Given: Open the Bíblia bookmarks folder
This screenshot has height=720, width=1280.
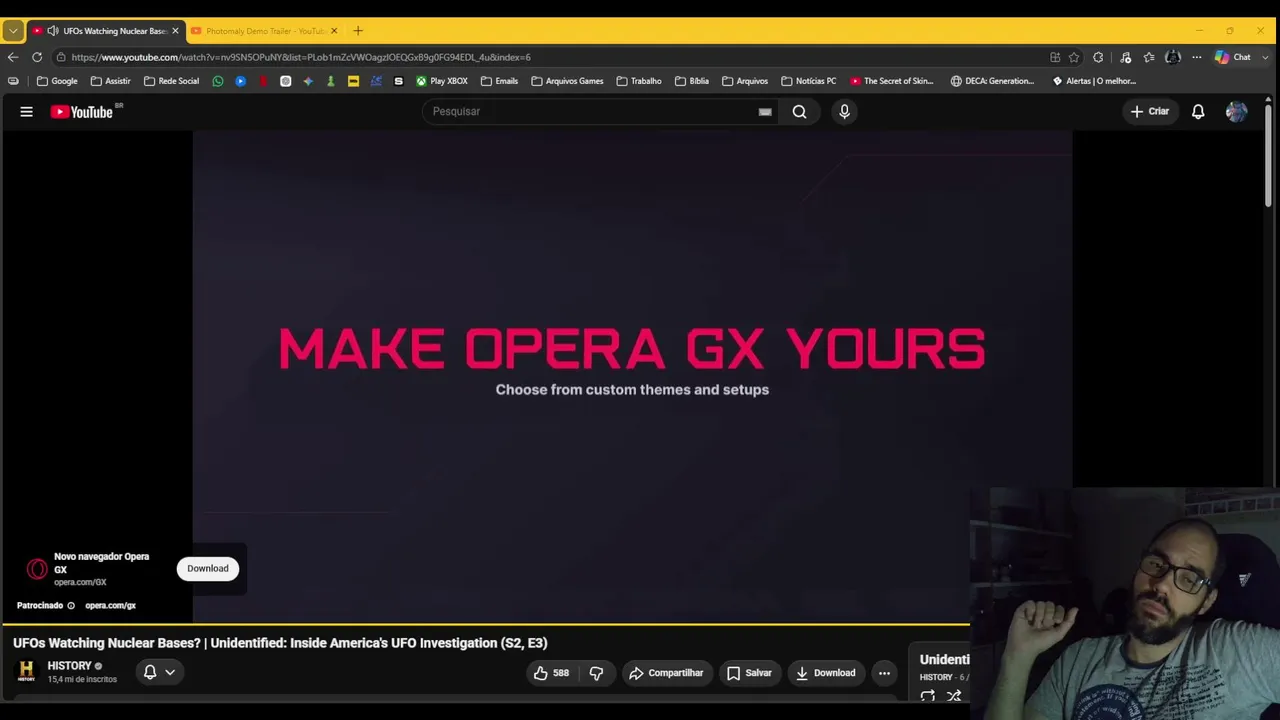Looking at the screenshot, I should coord(692,81).
